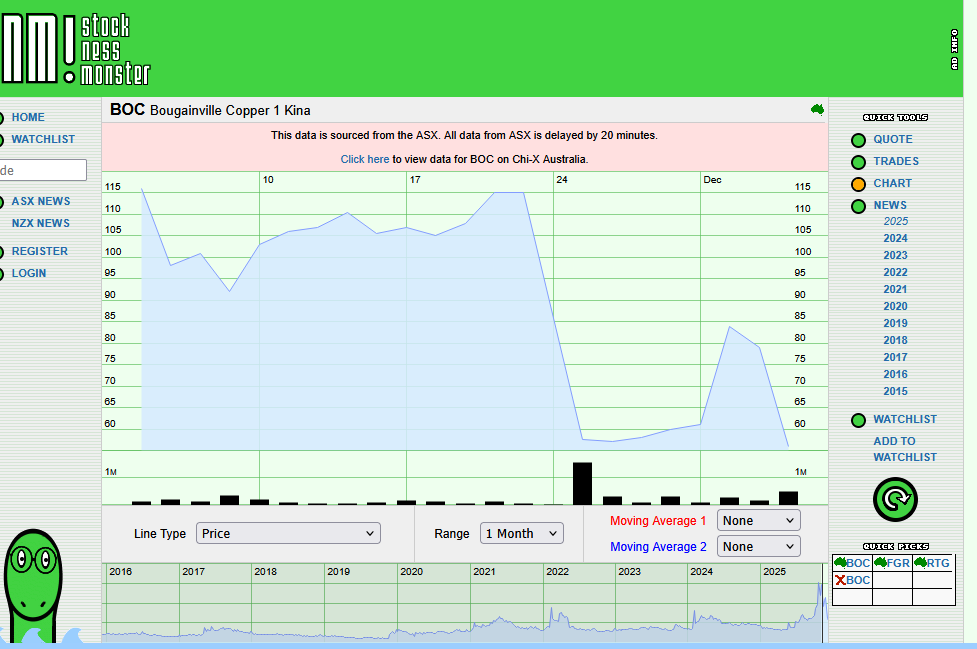The height and width of the screenshot is (649, 977).
Task: Open the Moving Average 2 dropdown
Action: 757,547
